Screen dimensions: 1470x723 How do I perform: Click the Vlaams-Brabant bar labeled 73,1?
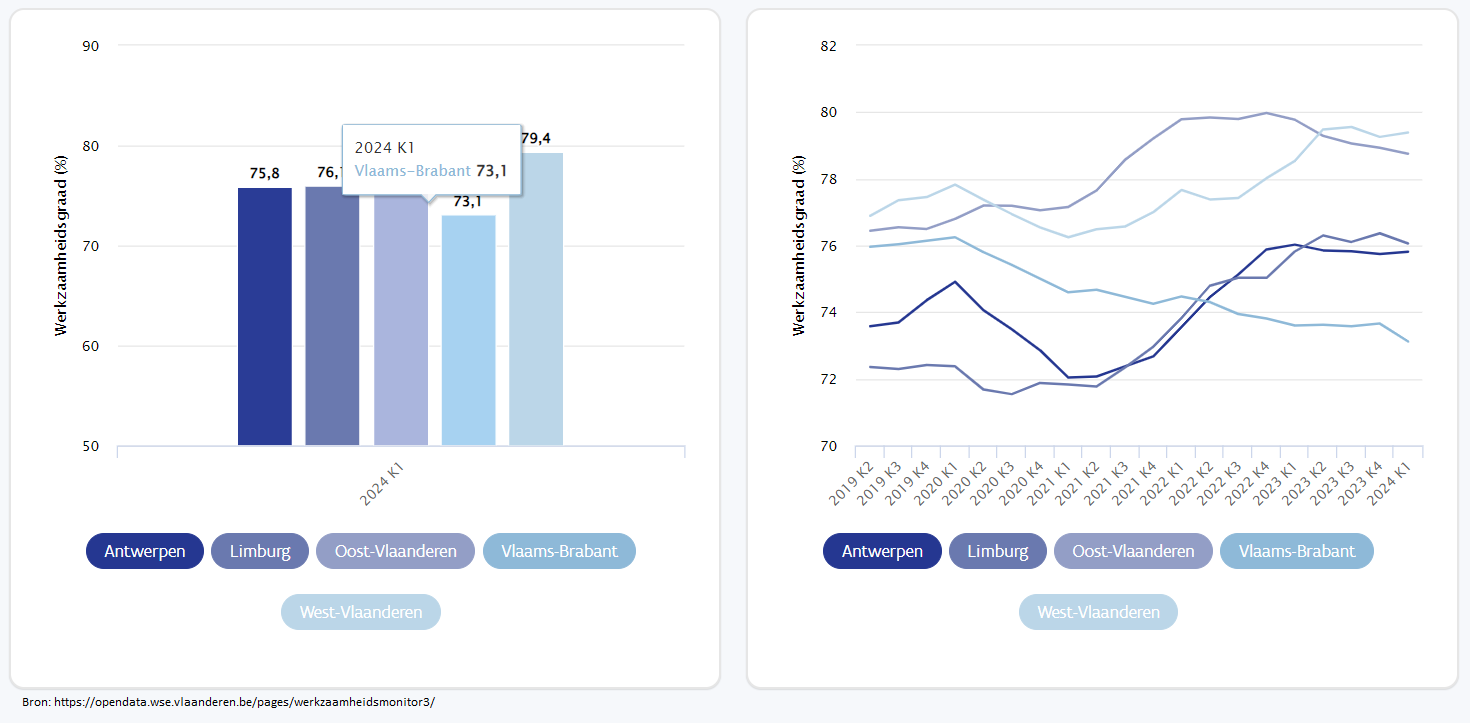468,330
